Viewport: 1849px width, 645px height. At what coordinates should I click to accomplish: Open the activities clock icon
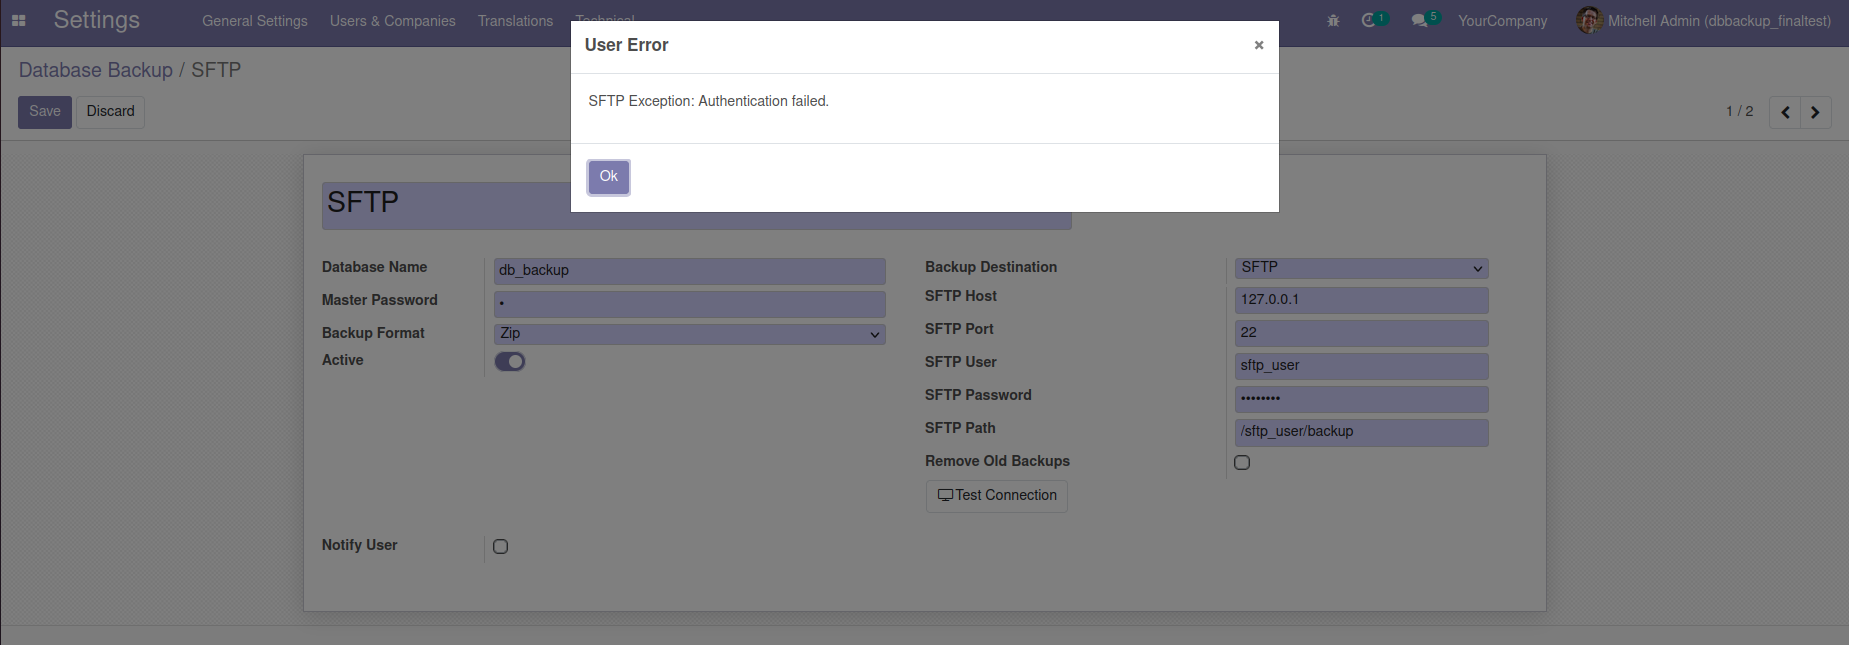[x=1369, y=20]
